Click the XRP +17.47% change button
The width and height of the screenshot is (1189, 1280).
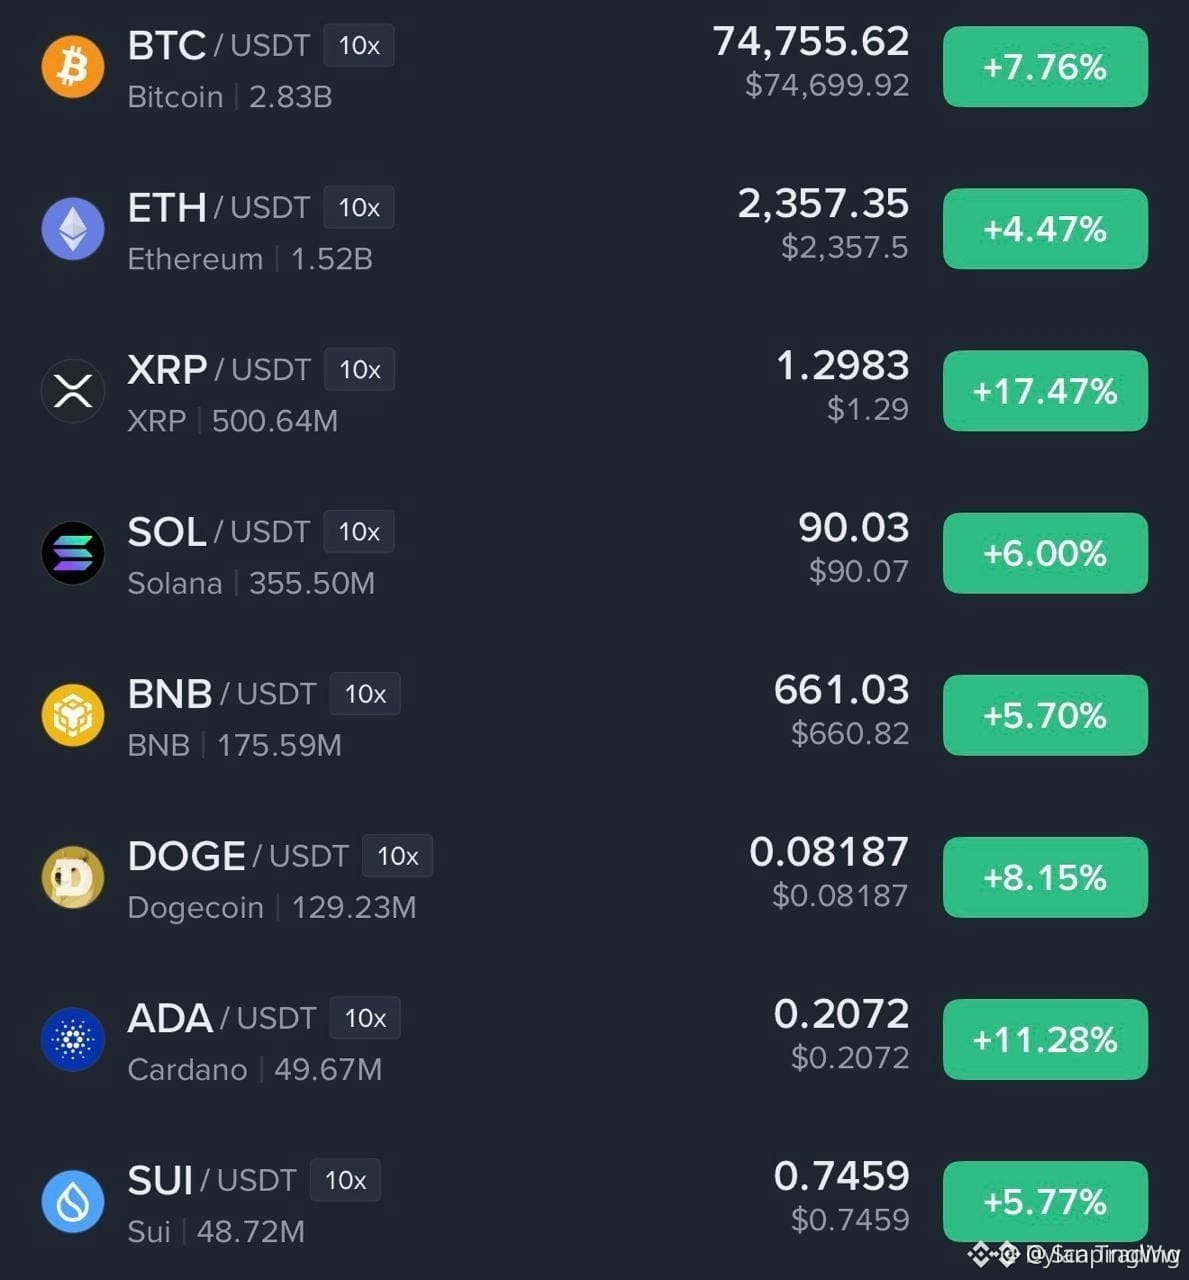[1045, 391]
